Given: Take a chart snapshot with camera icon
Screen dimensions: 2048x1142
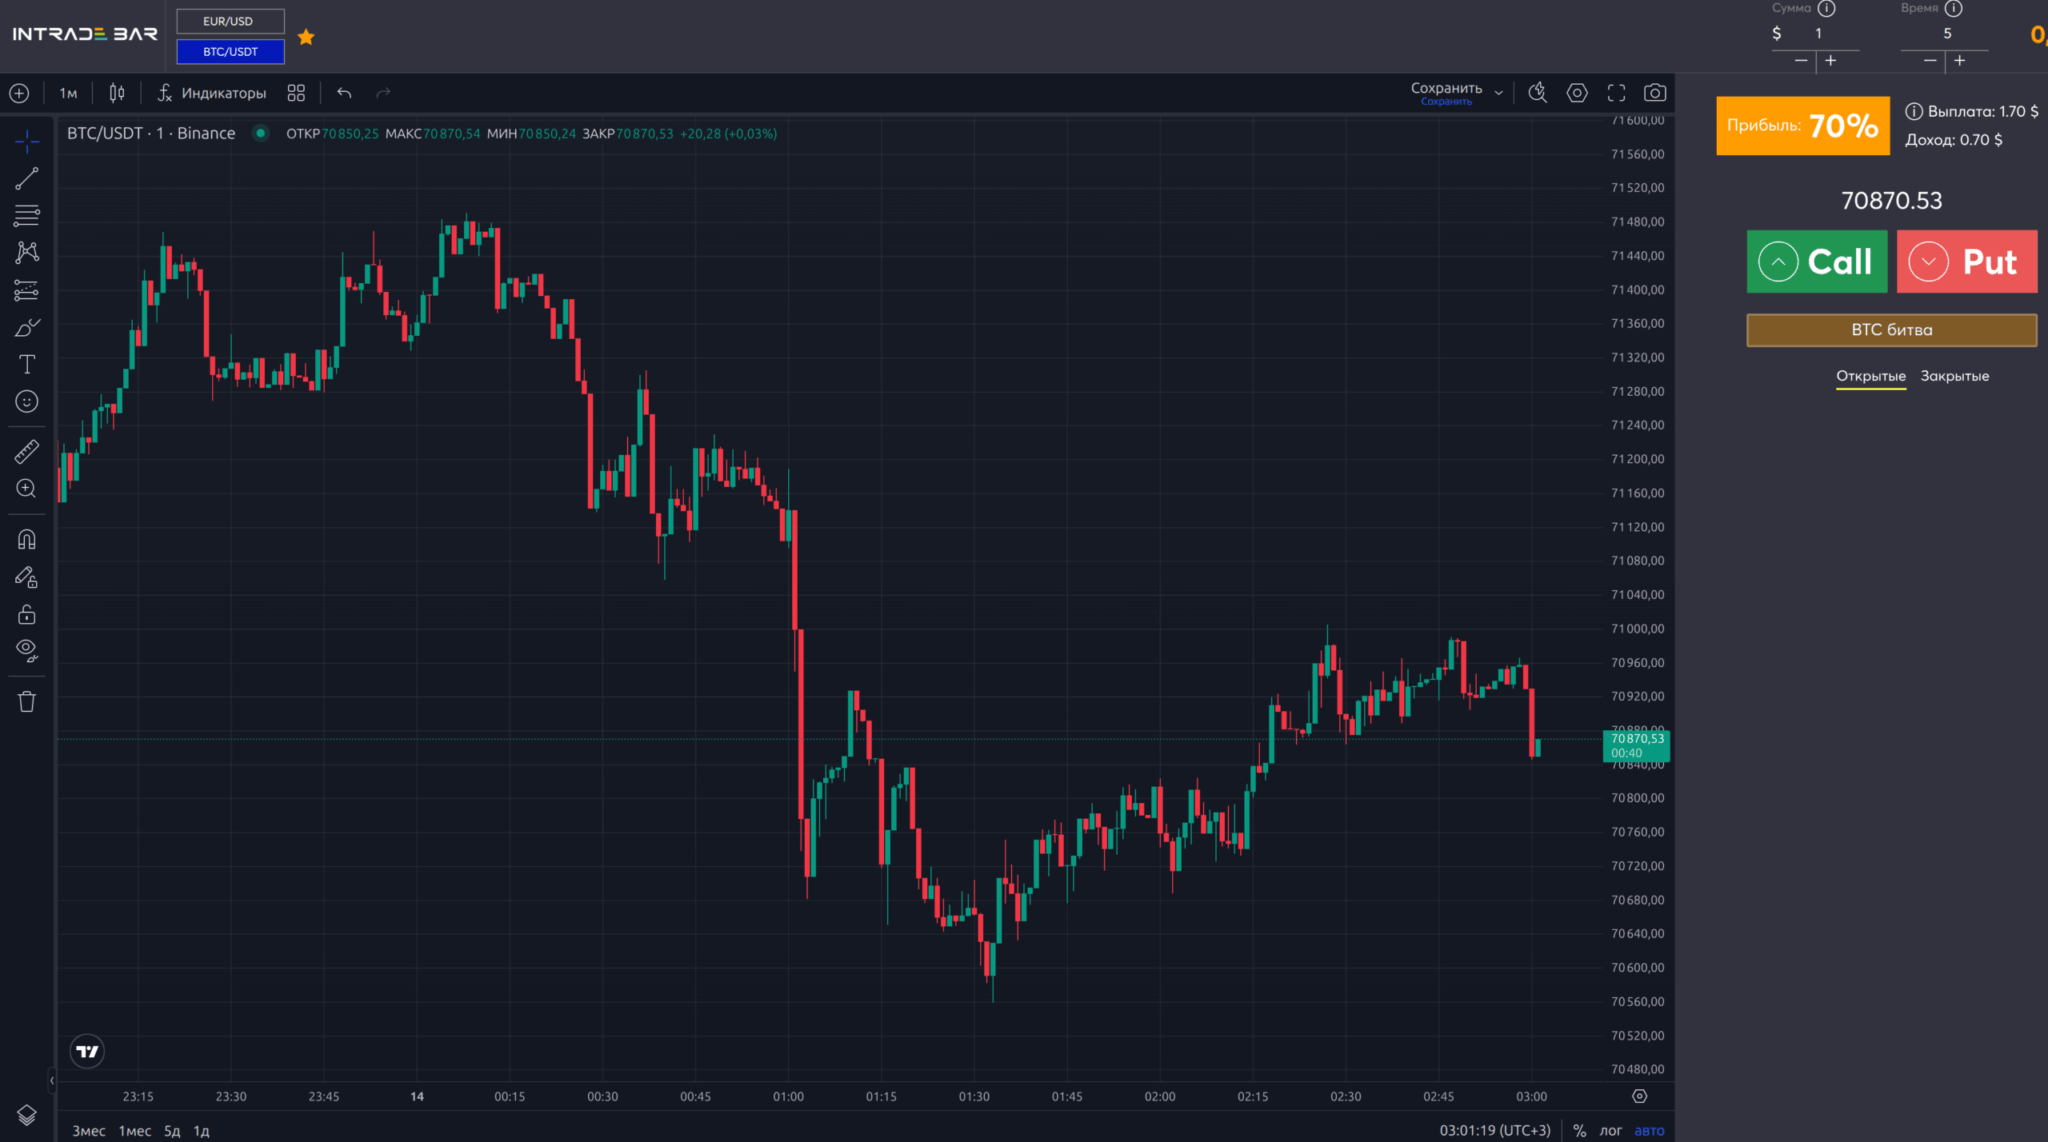Looking at the screenshot, I should point(1655,93).
